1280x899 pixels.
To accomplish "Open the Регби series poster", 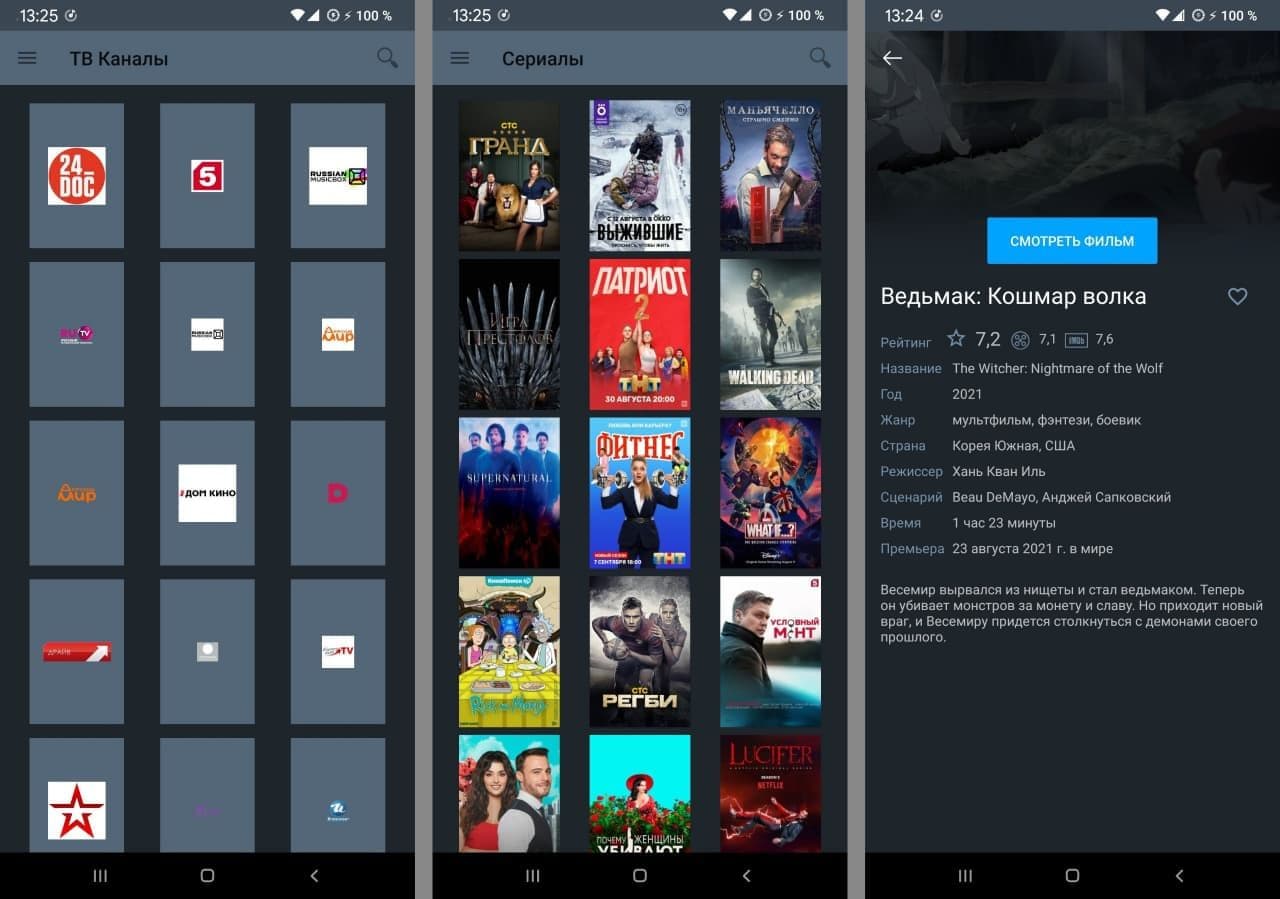I will (640, 651).
